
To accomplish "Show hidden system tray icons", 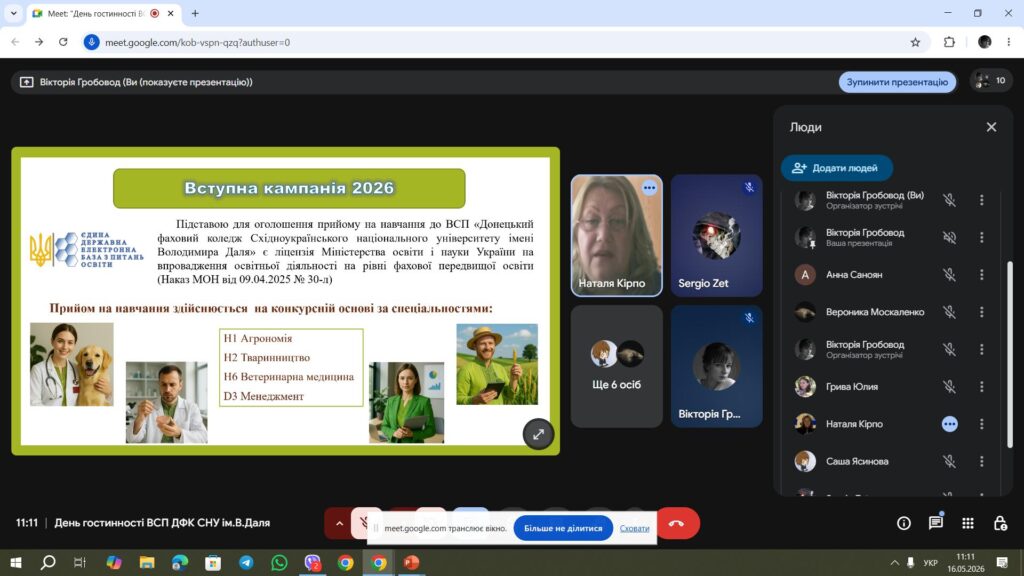I will coord(894,562).
